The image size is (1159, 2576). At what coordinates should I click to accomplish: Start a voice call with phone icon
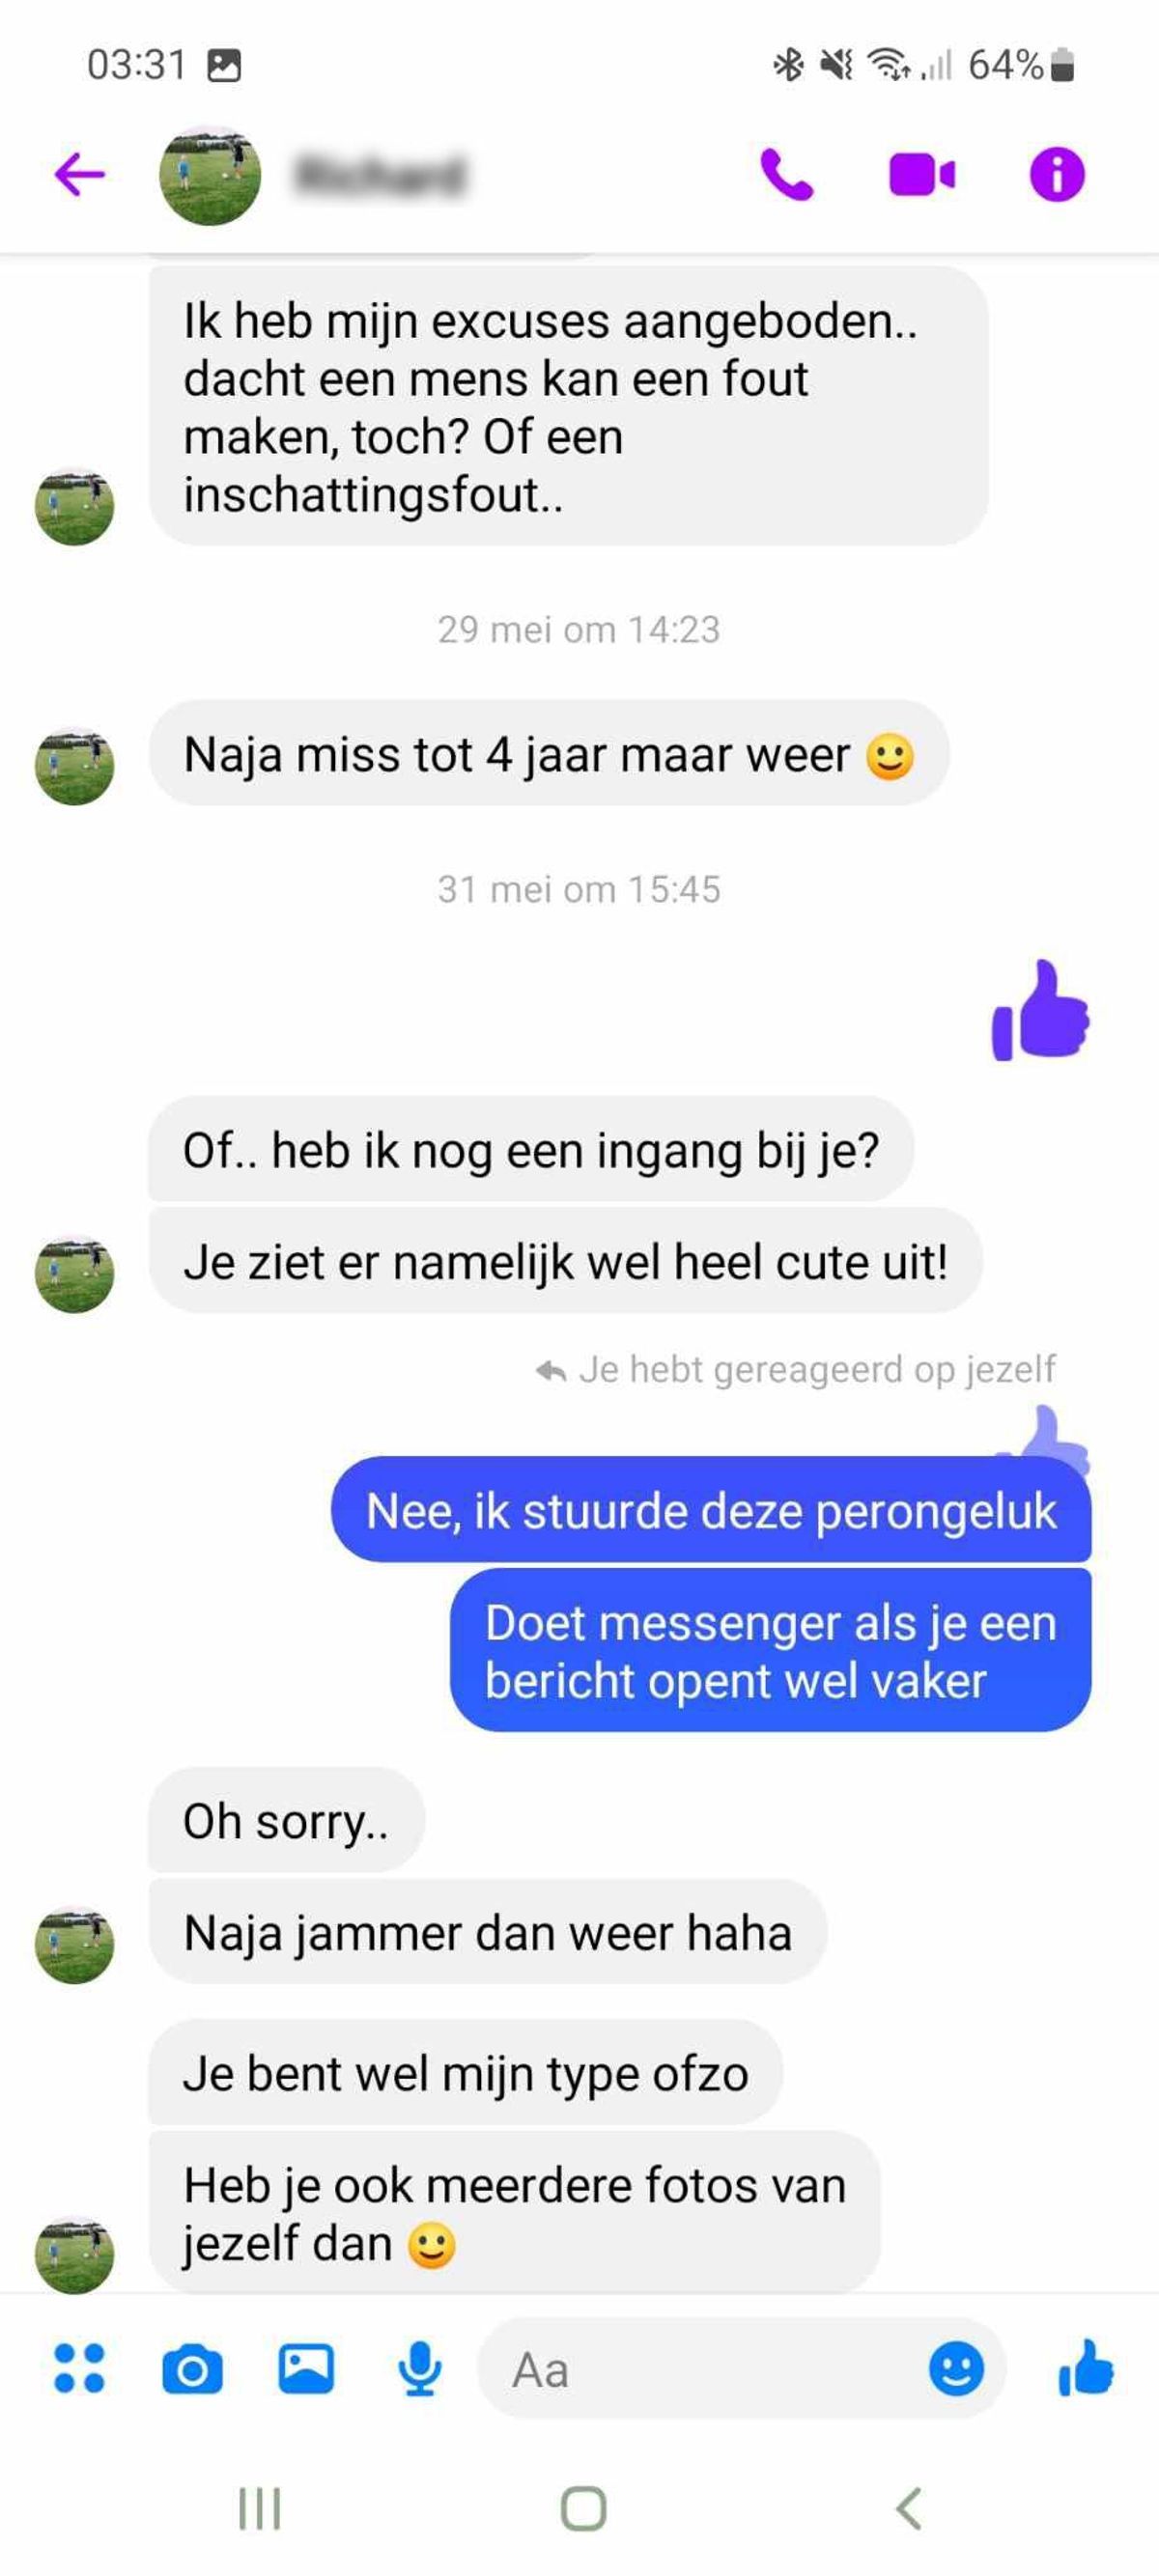787,175
